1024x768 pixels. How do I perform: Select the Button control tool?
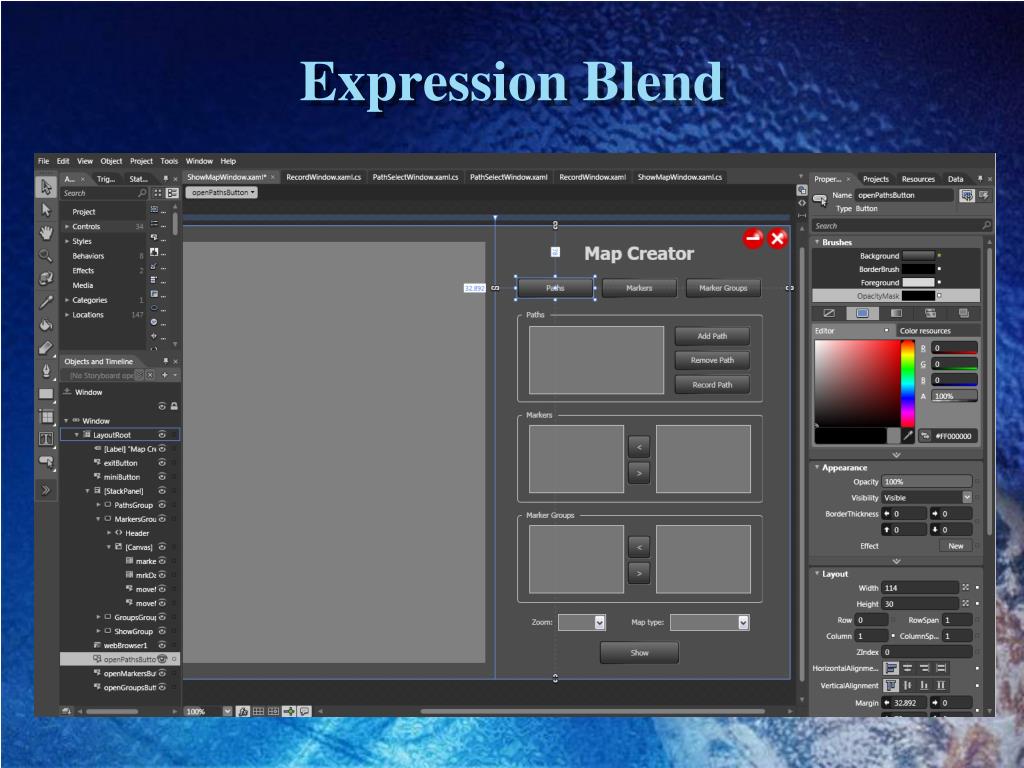46,462
